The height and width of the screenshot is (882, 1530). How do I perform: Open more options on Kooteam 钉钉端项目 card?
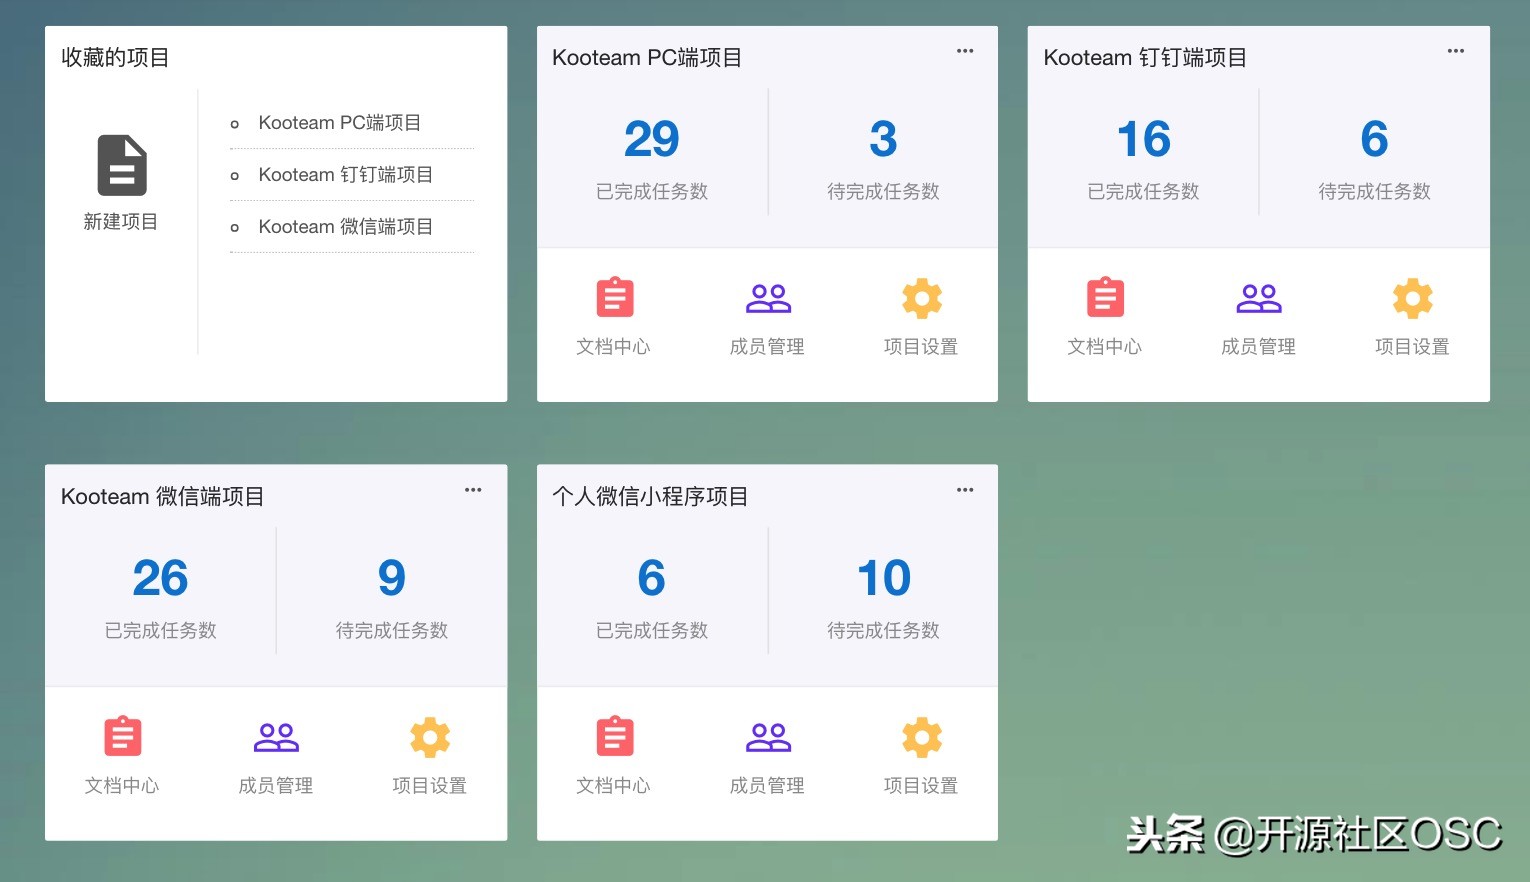click(x=1456, y=51)
